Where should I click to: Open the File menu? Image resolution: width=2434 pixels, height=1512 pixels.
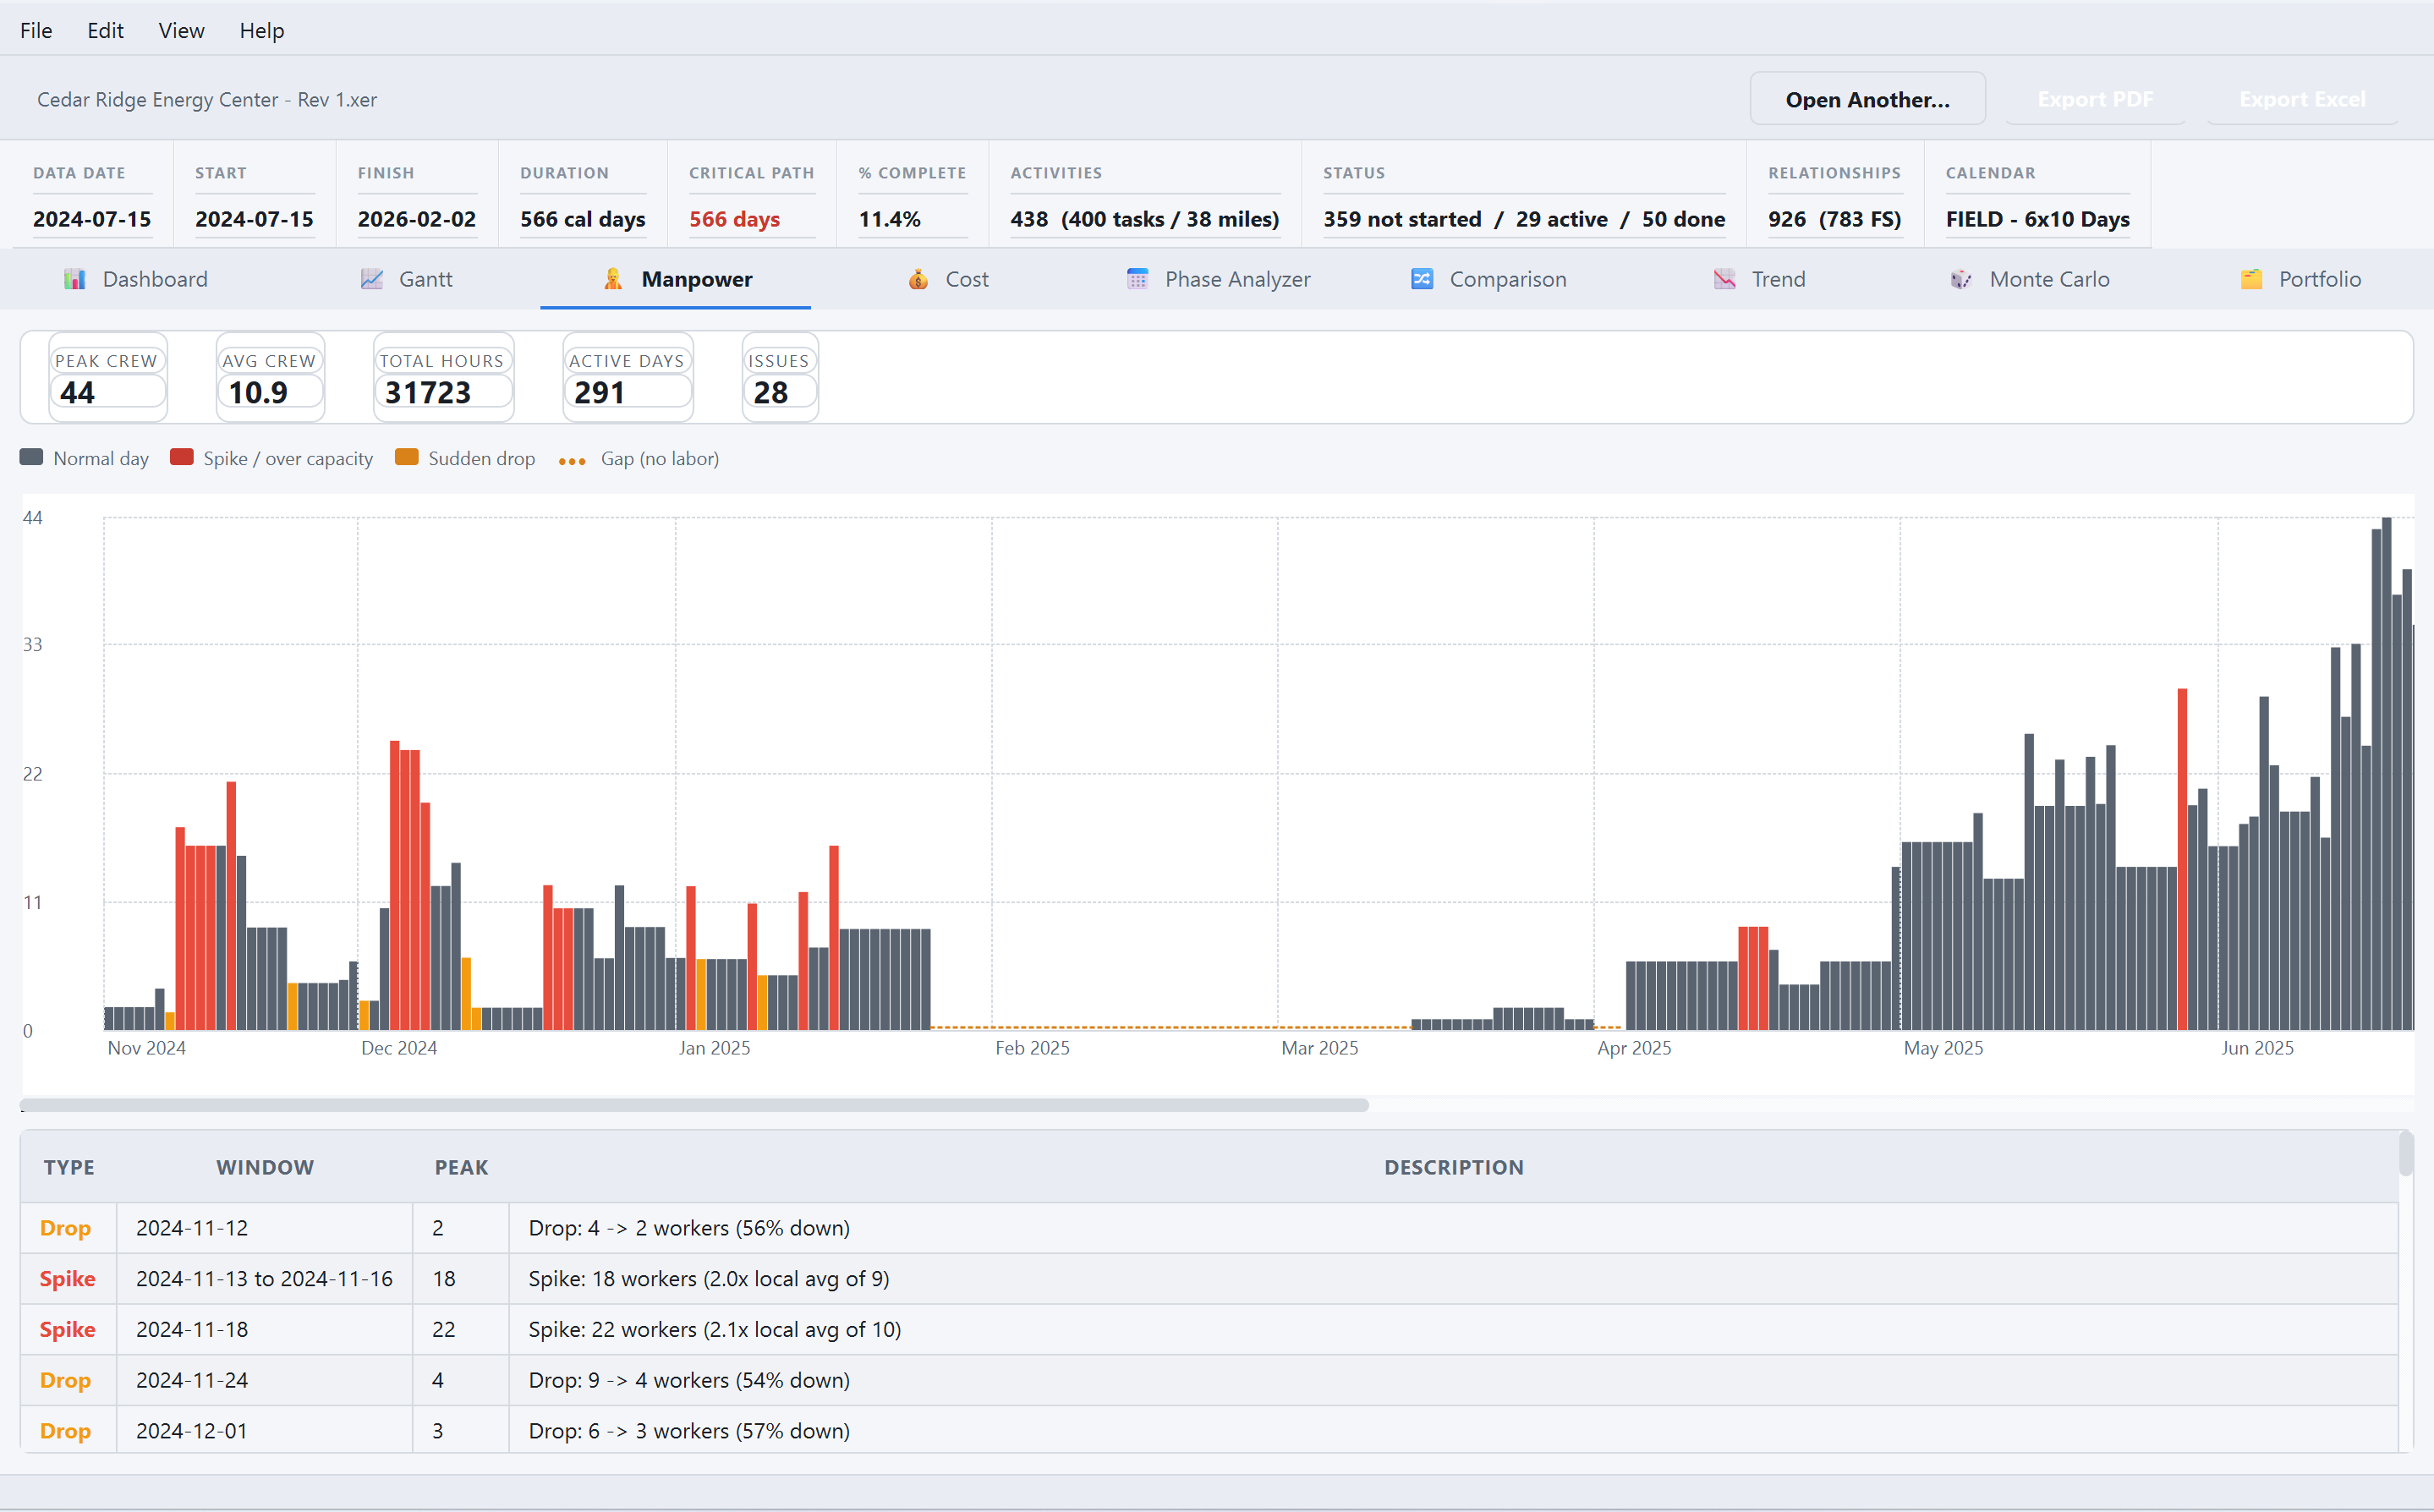pos(36,30)
